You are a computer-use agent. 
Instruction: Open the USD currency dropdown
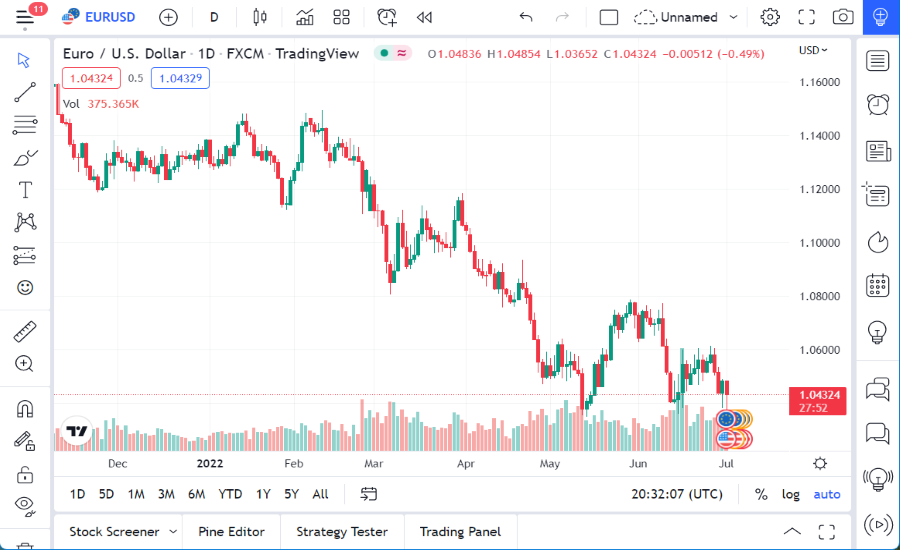pos(813,50)
